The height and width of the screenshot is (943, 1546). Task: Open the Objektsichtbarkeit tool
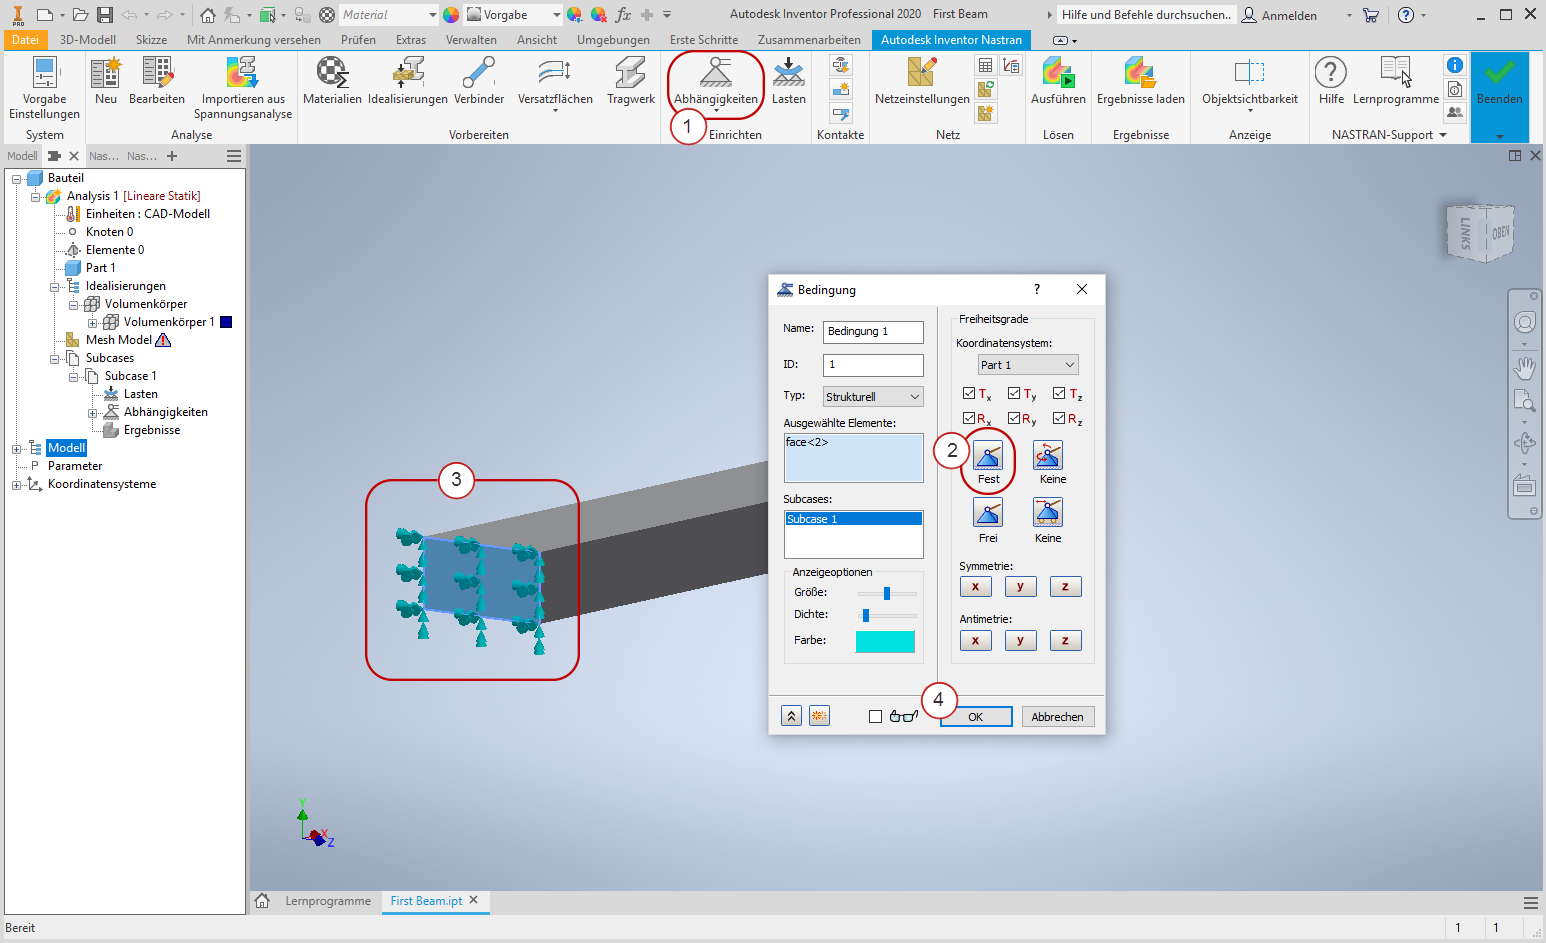[1250, 84]
